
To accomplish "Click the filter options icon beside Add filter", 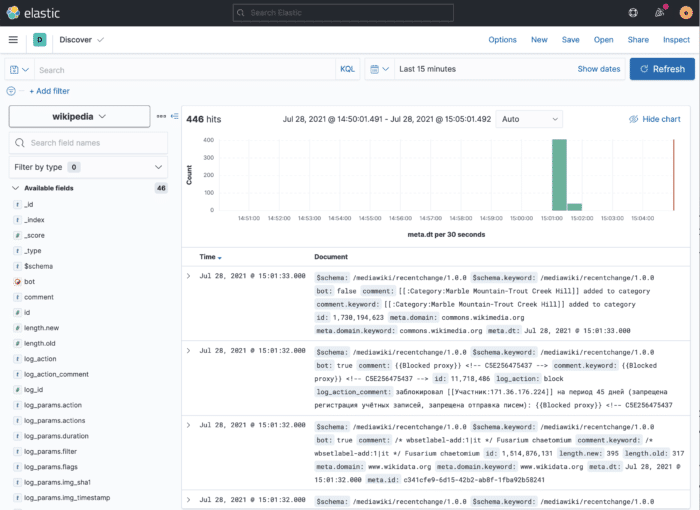I will coord(11,91).
